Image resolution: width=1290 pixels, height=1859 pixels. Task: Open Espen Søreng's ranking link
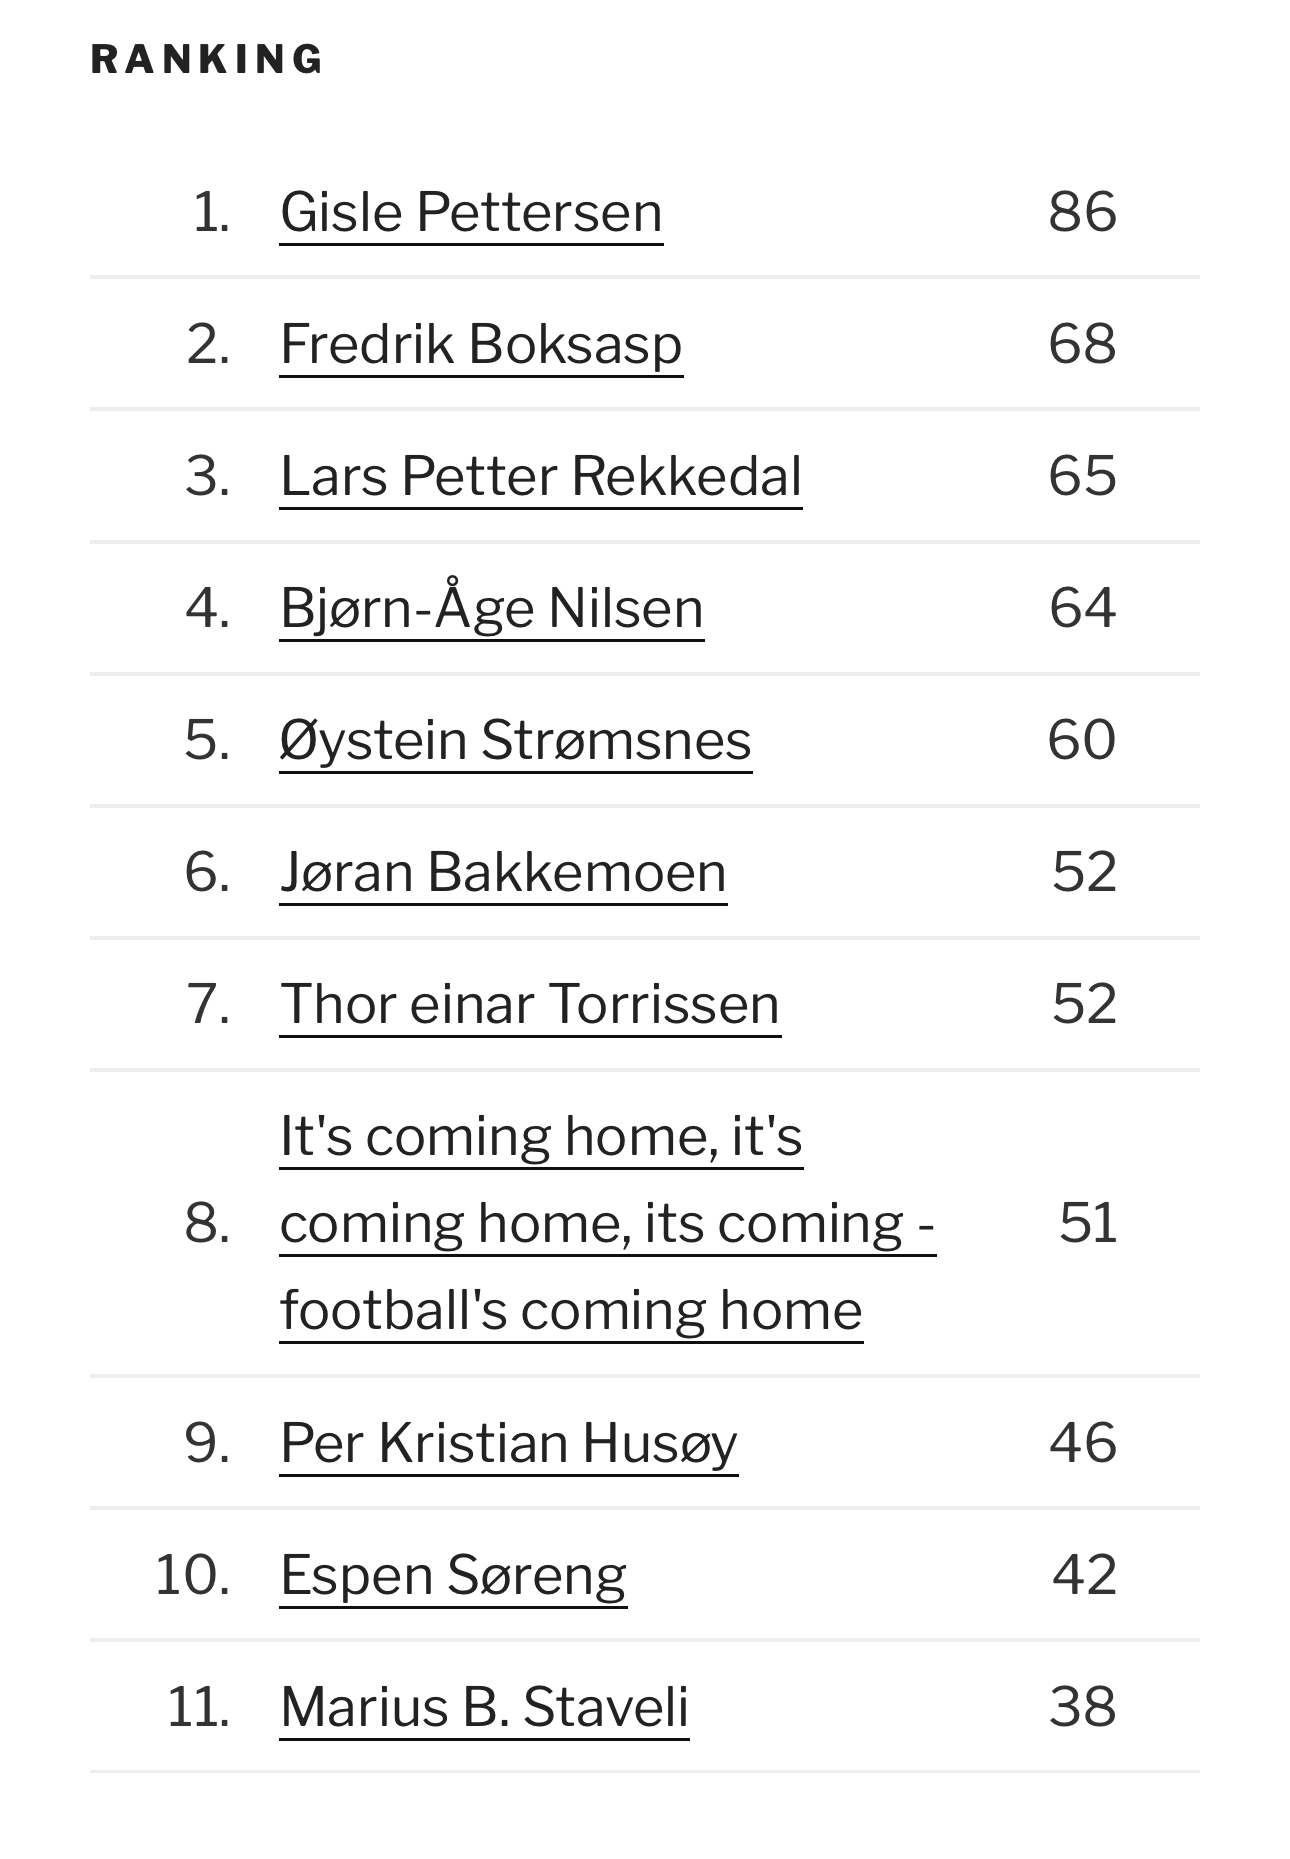point(453,1575)
